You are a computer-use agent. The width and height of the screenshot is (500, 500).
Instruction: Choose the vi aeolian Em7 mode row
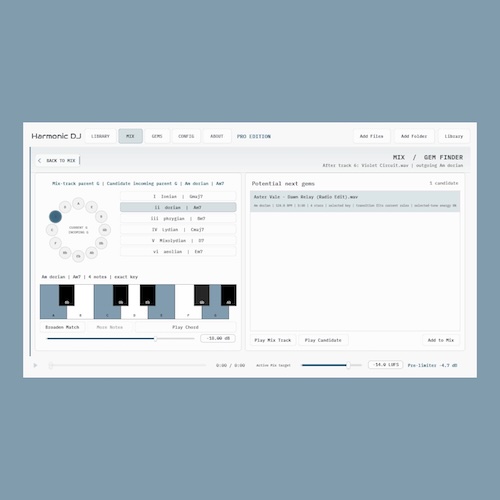(x=178, y=251)
